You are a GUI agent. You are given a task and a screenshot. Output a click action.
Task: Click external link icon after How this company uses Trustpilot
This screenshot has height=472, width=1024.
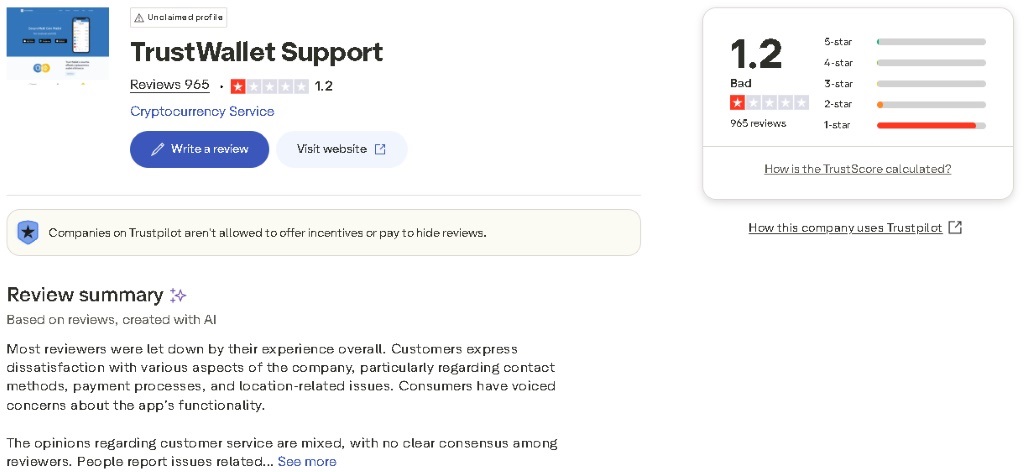pyautogui.click(x=955, y=228)
